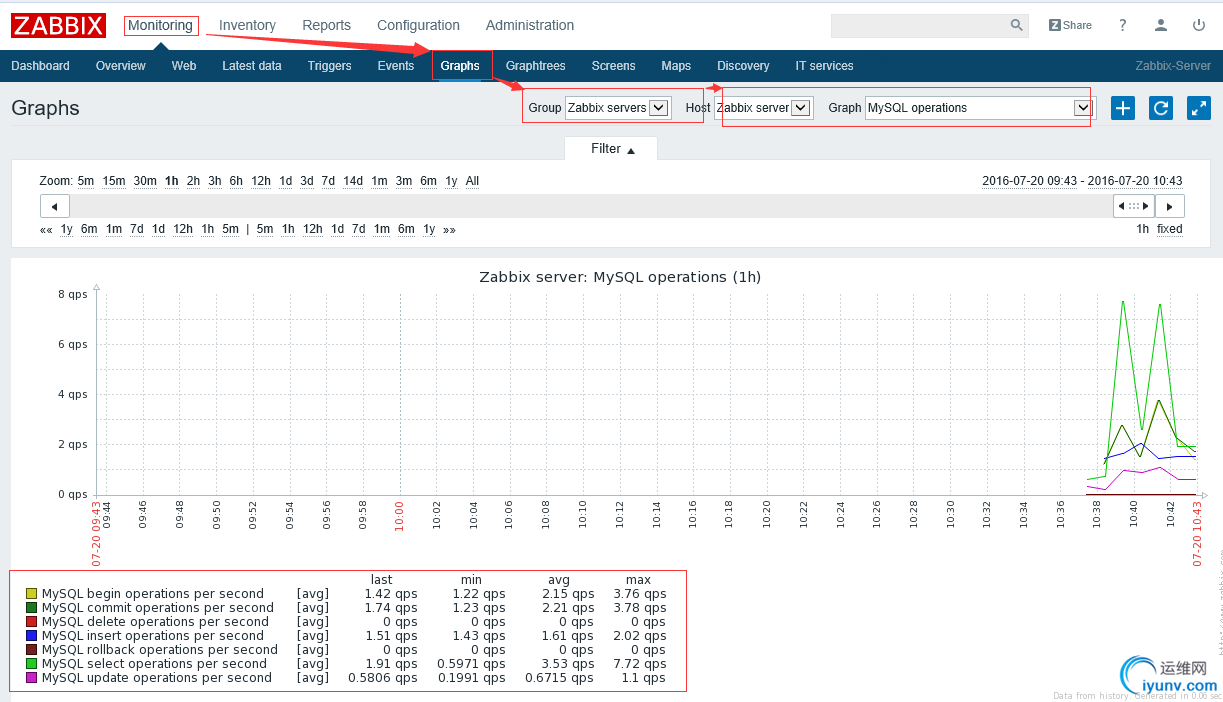Click the graph title MySQL operations (1h)
The image size is (1223, 702).
pyautogui.click(x=620, y=277)
